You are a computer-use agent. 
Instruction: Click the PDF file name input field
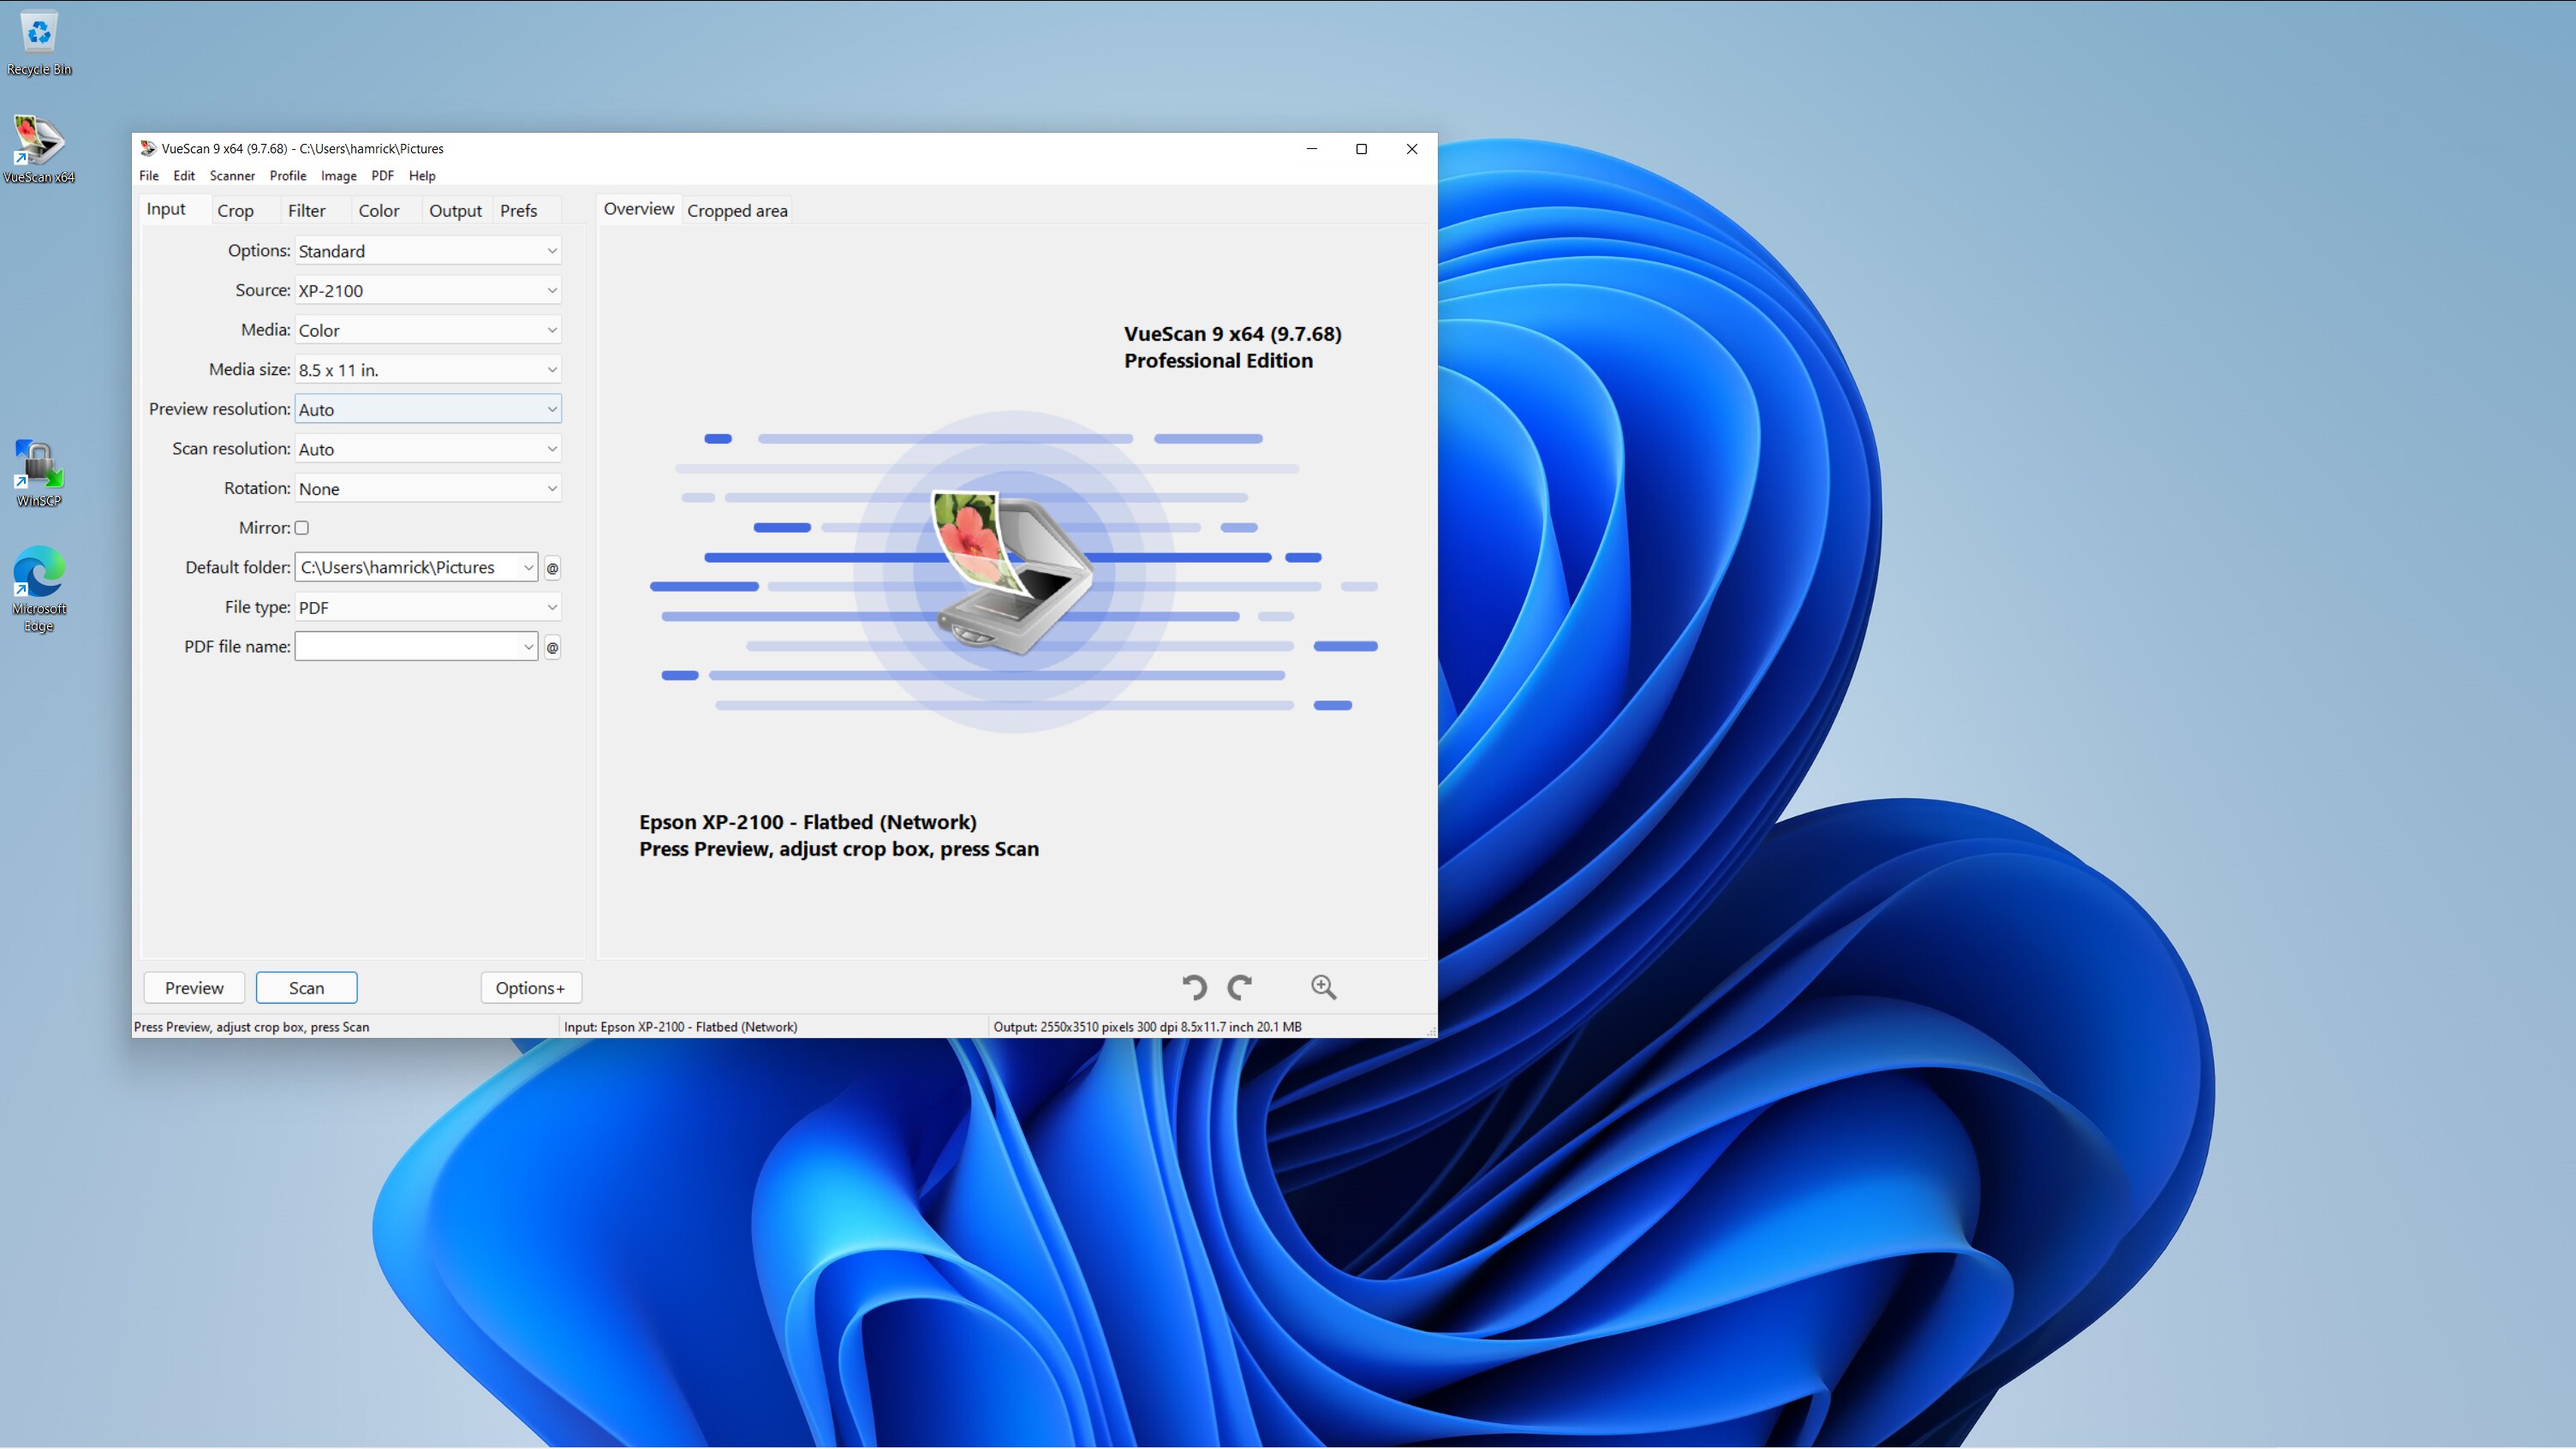[x=415, y=646]
